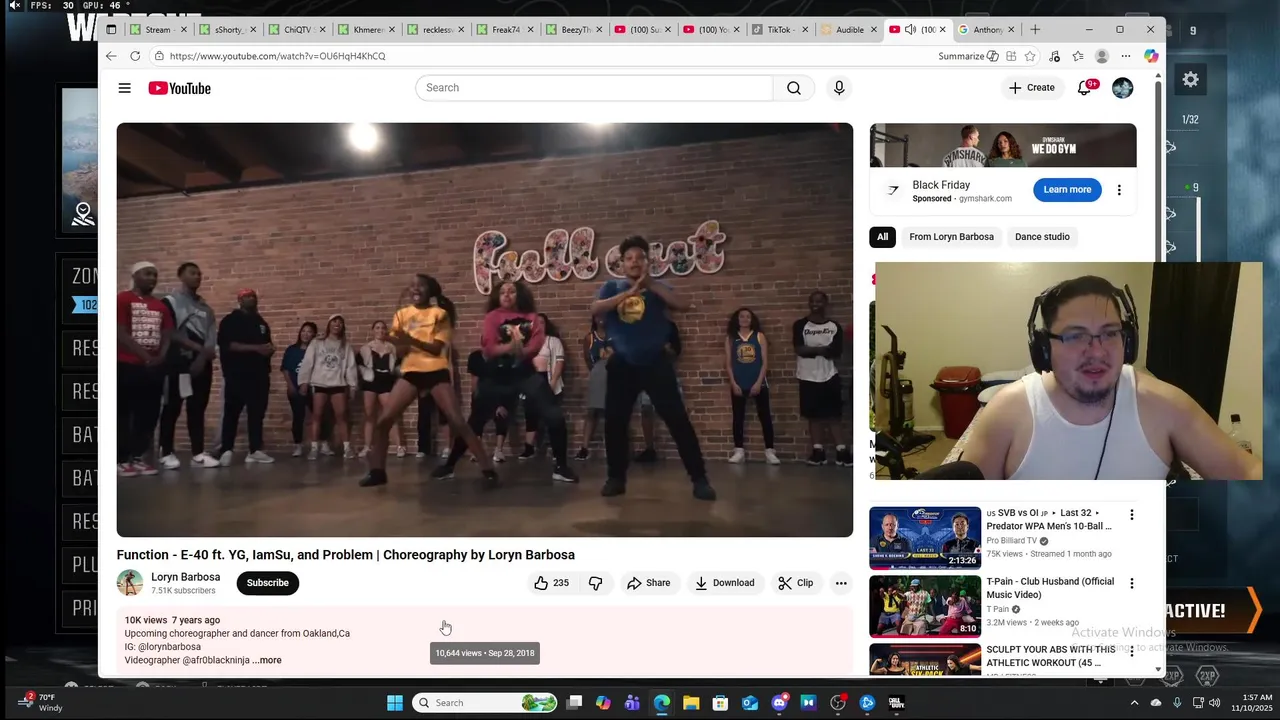Reload the page in browser
Image resolution: width=1280 pixels, height=720 pixels.
[135, 56]
